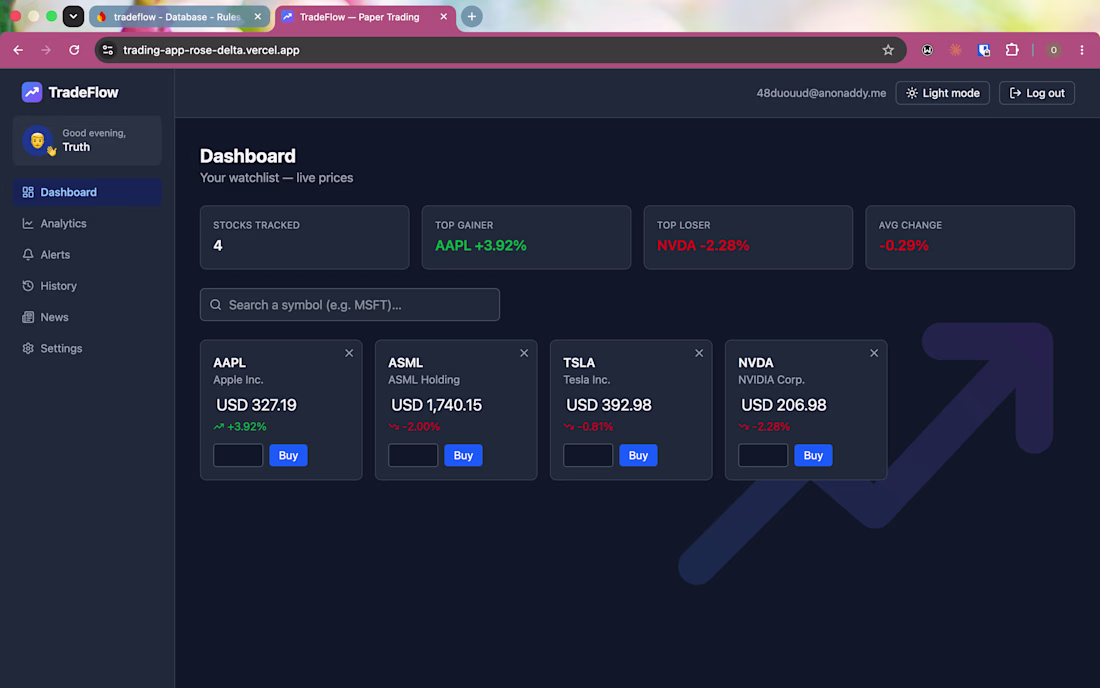This screenshot has height=688, width=1100.
Task: Close the TradeFlow Paper Trading tab
Action: pos(443,16)
